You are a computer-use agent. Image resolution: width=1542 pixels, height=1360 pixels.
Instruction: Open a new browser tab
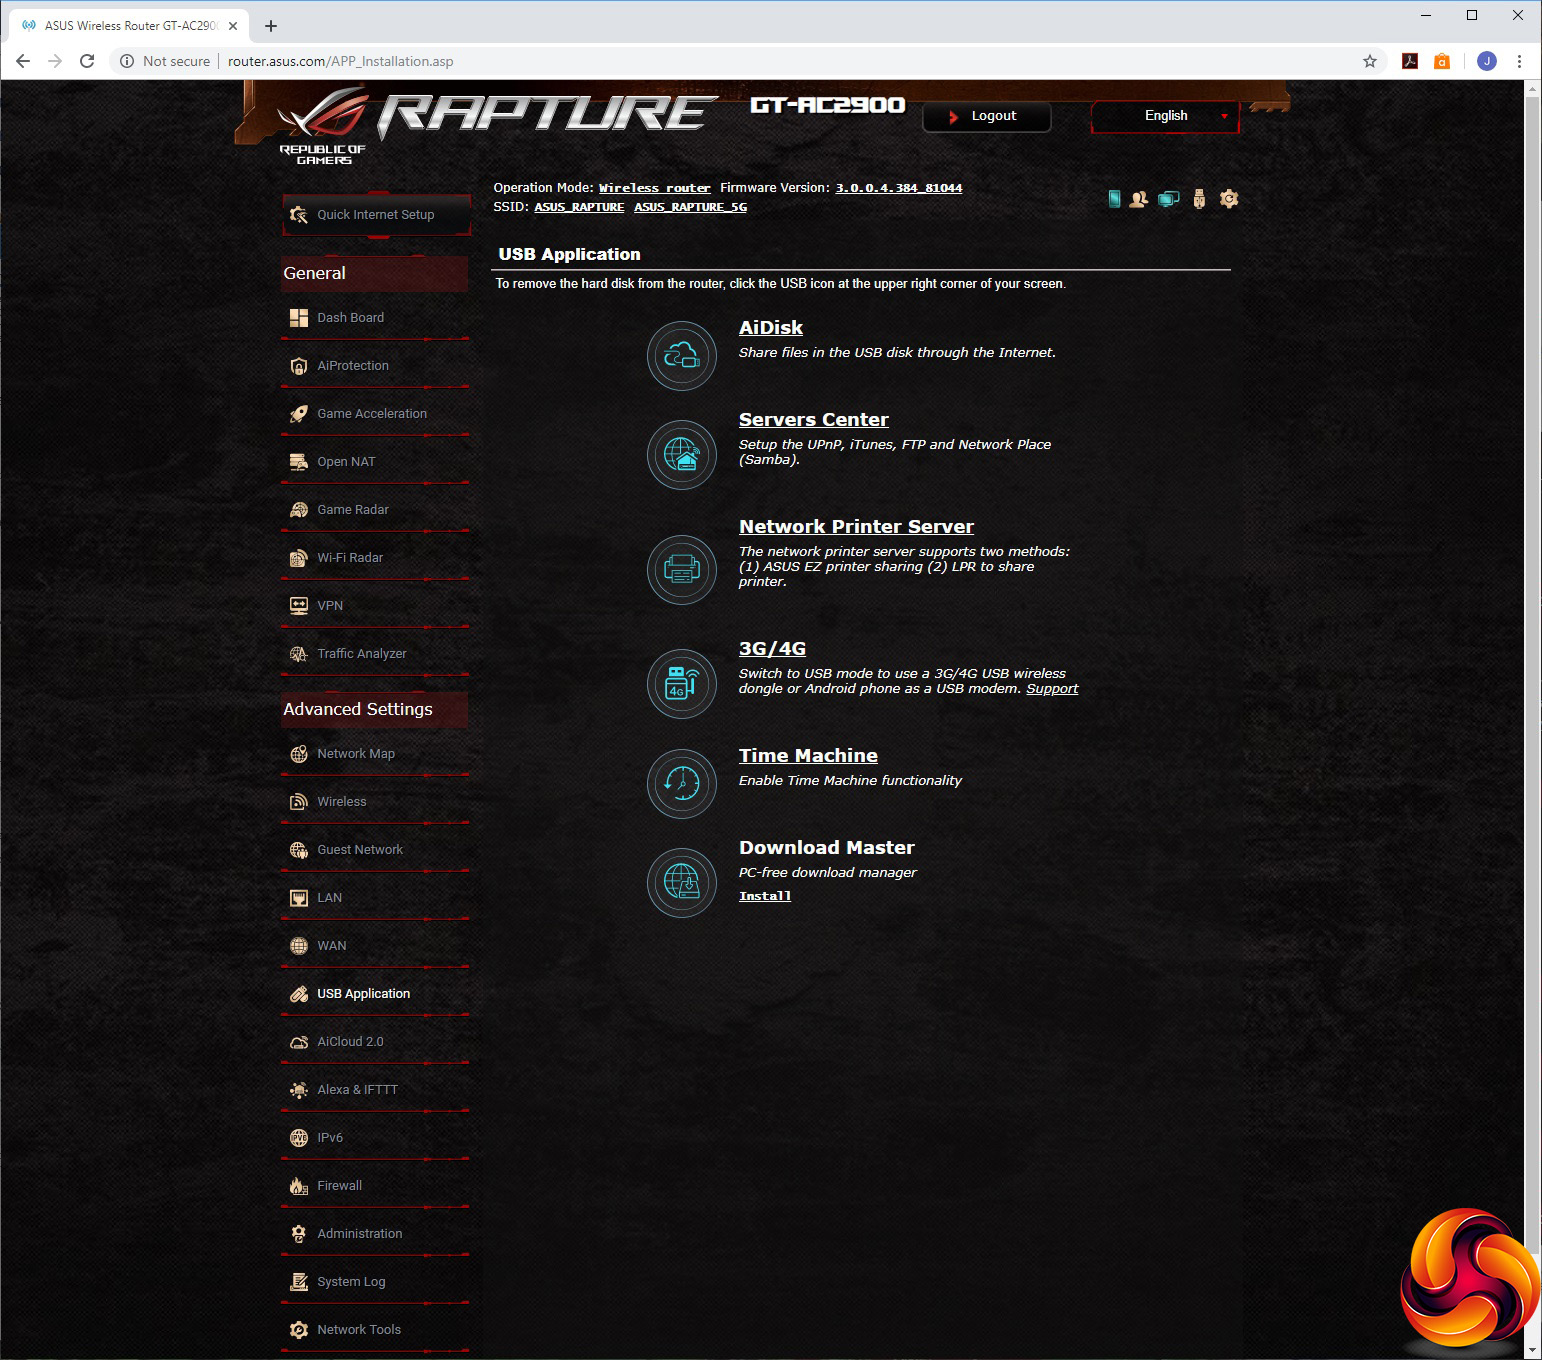271,26
